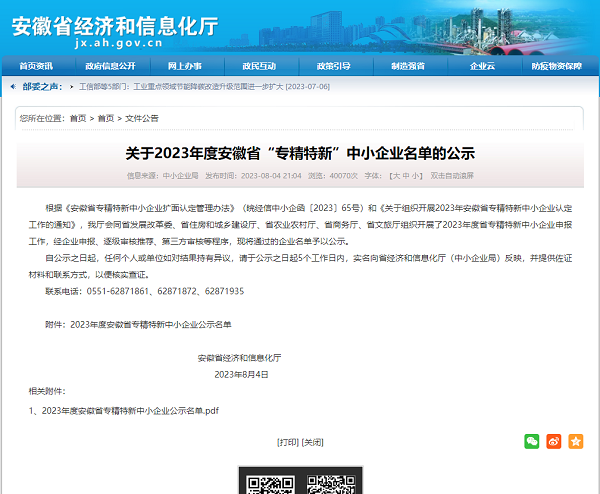Click the second 首页 breadcrumb link
The height and width of the screenshot is (494, 600).
click(106, 118)
